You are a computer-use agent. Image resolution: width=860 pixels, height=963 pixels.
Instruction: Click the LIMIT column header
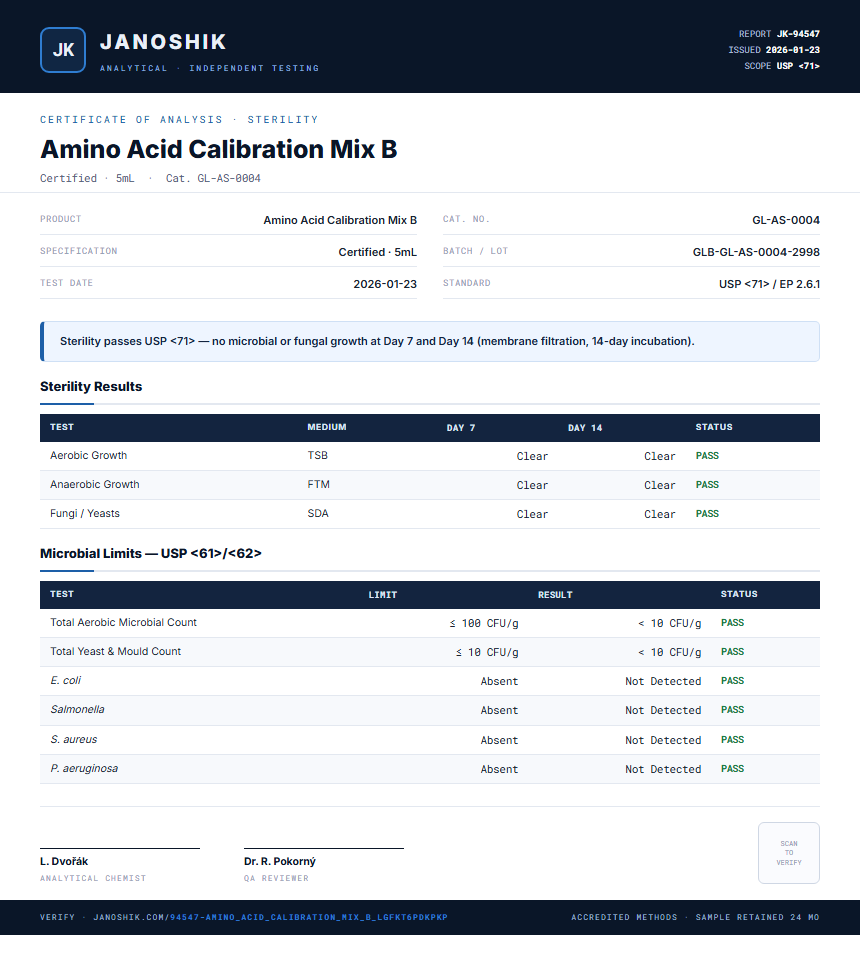383,595
